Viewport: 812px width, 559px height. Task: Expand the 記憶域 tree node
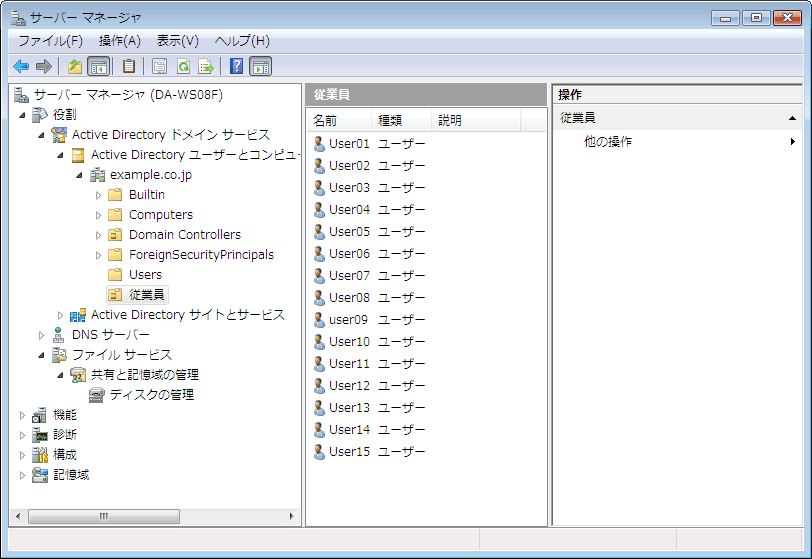(x=22, y=475)
